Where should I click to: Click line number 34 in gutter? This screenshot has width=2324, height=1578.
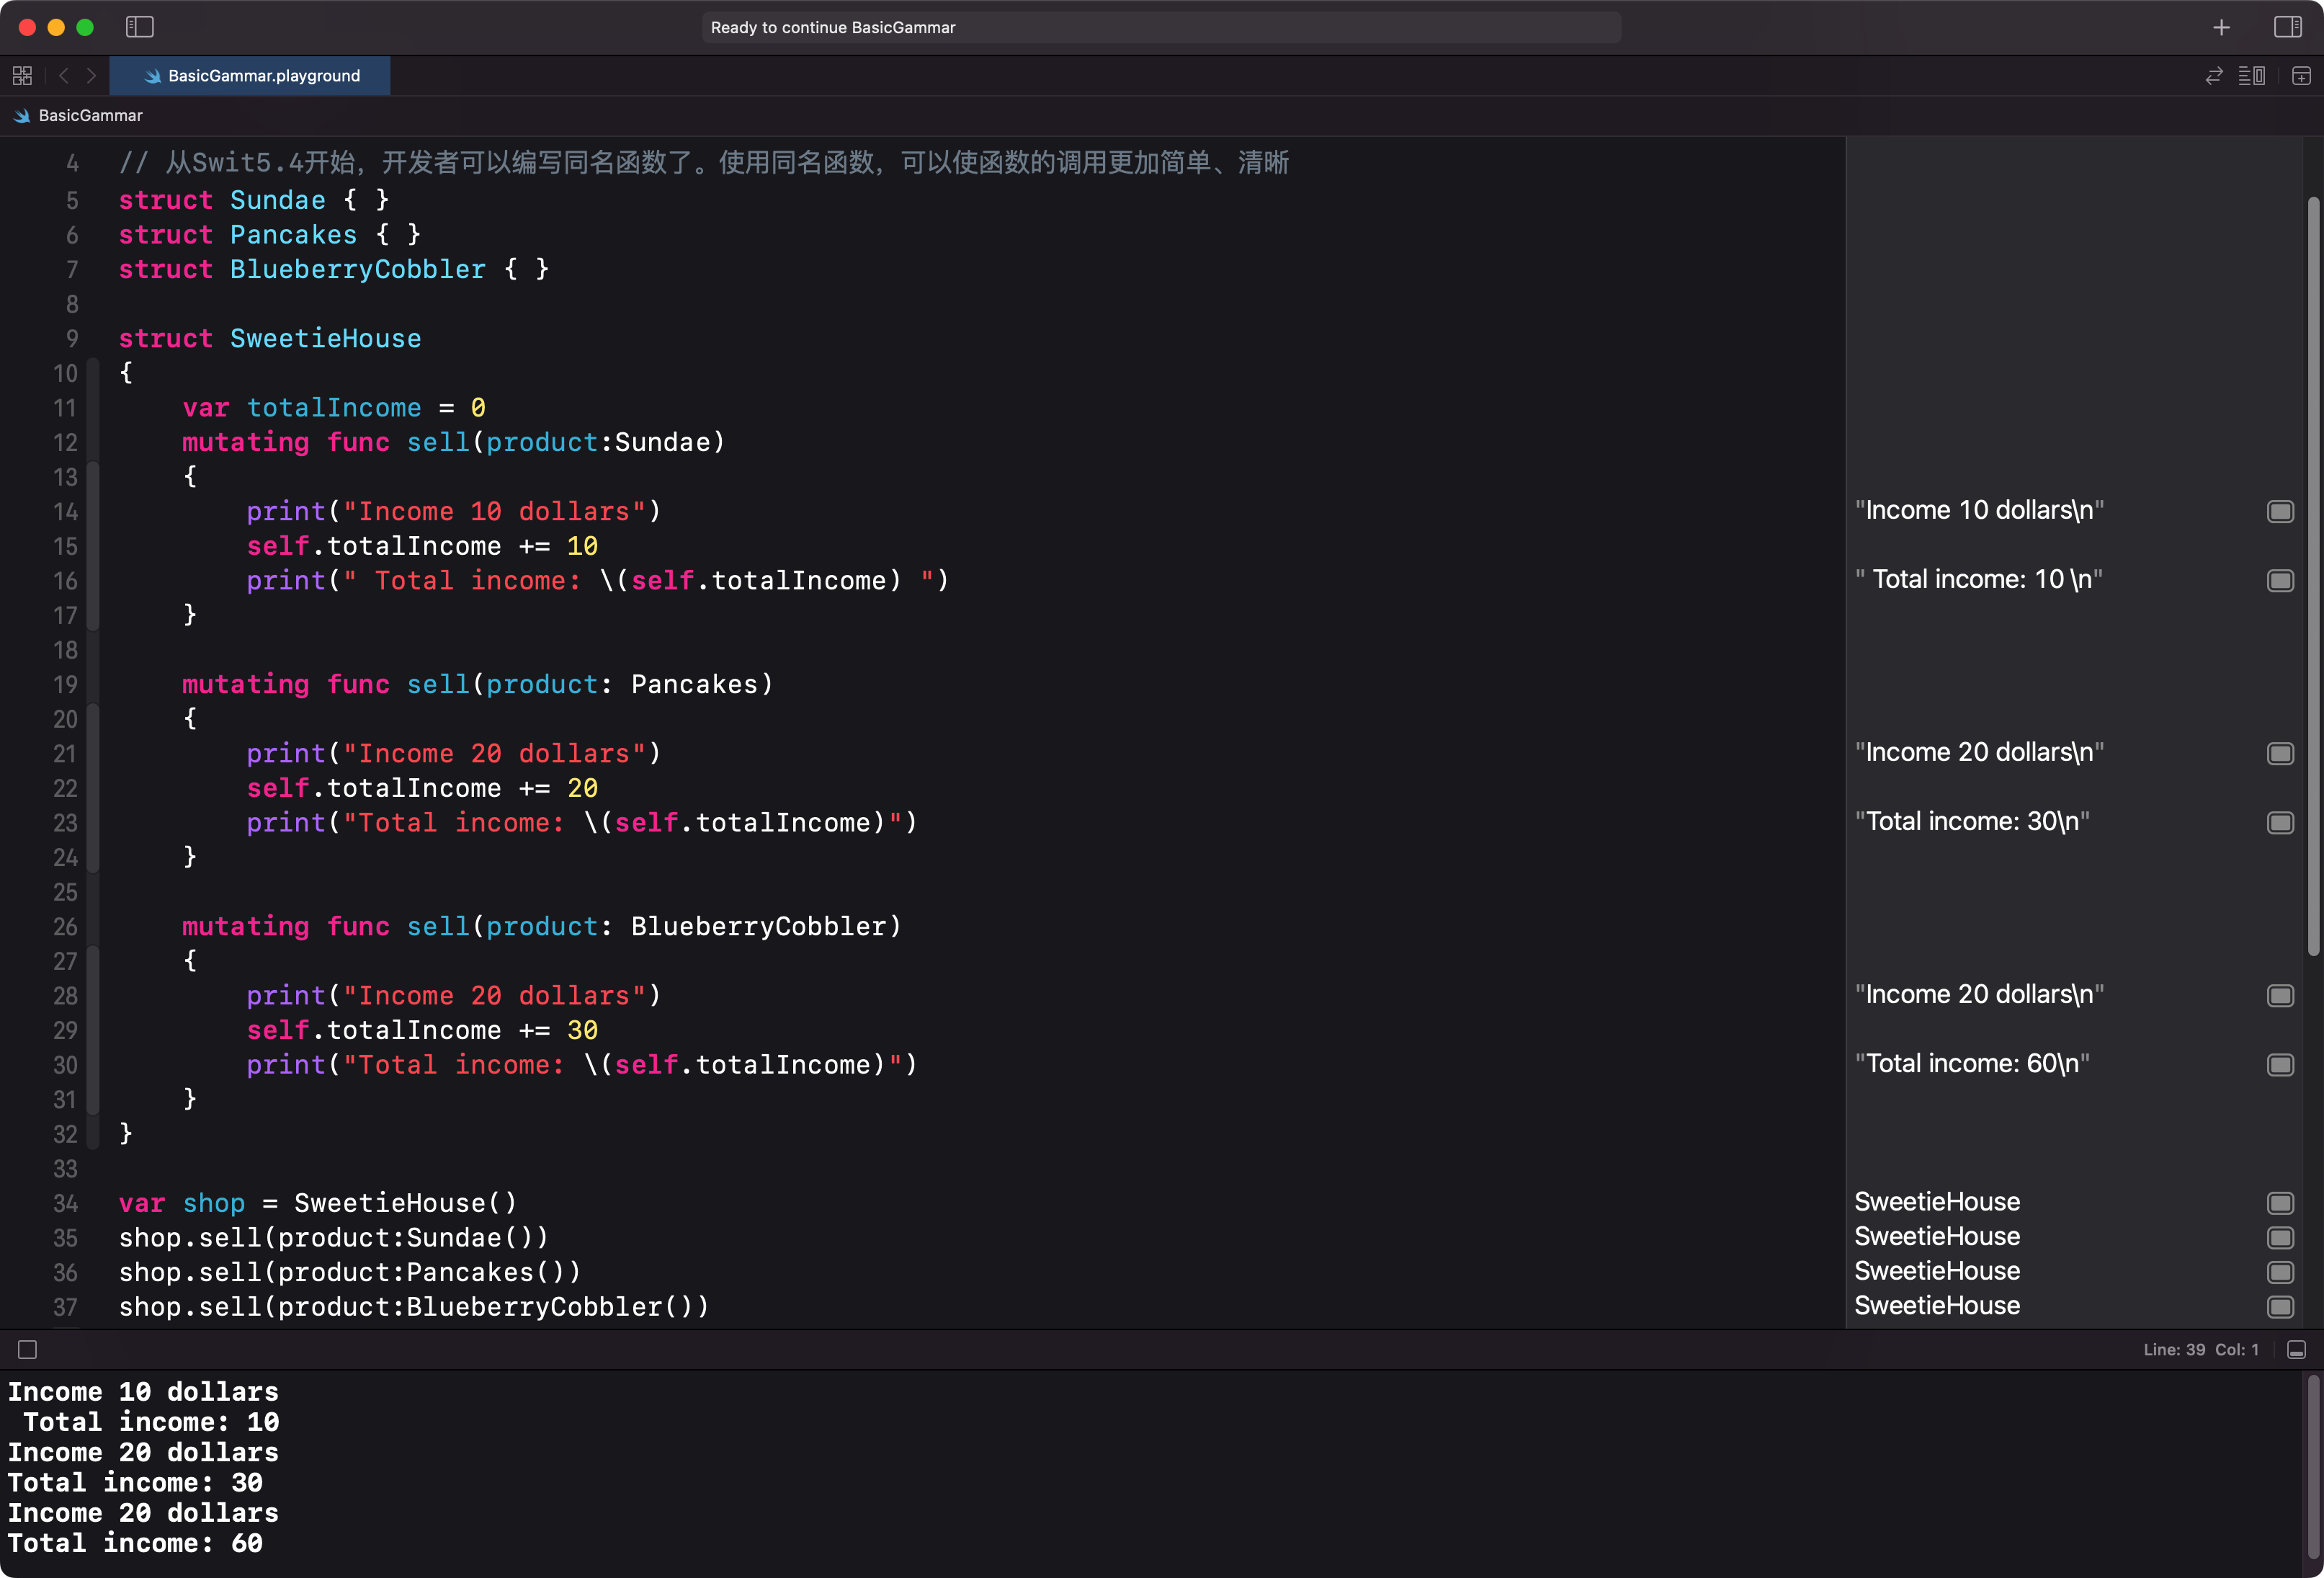pos(65,1203)
